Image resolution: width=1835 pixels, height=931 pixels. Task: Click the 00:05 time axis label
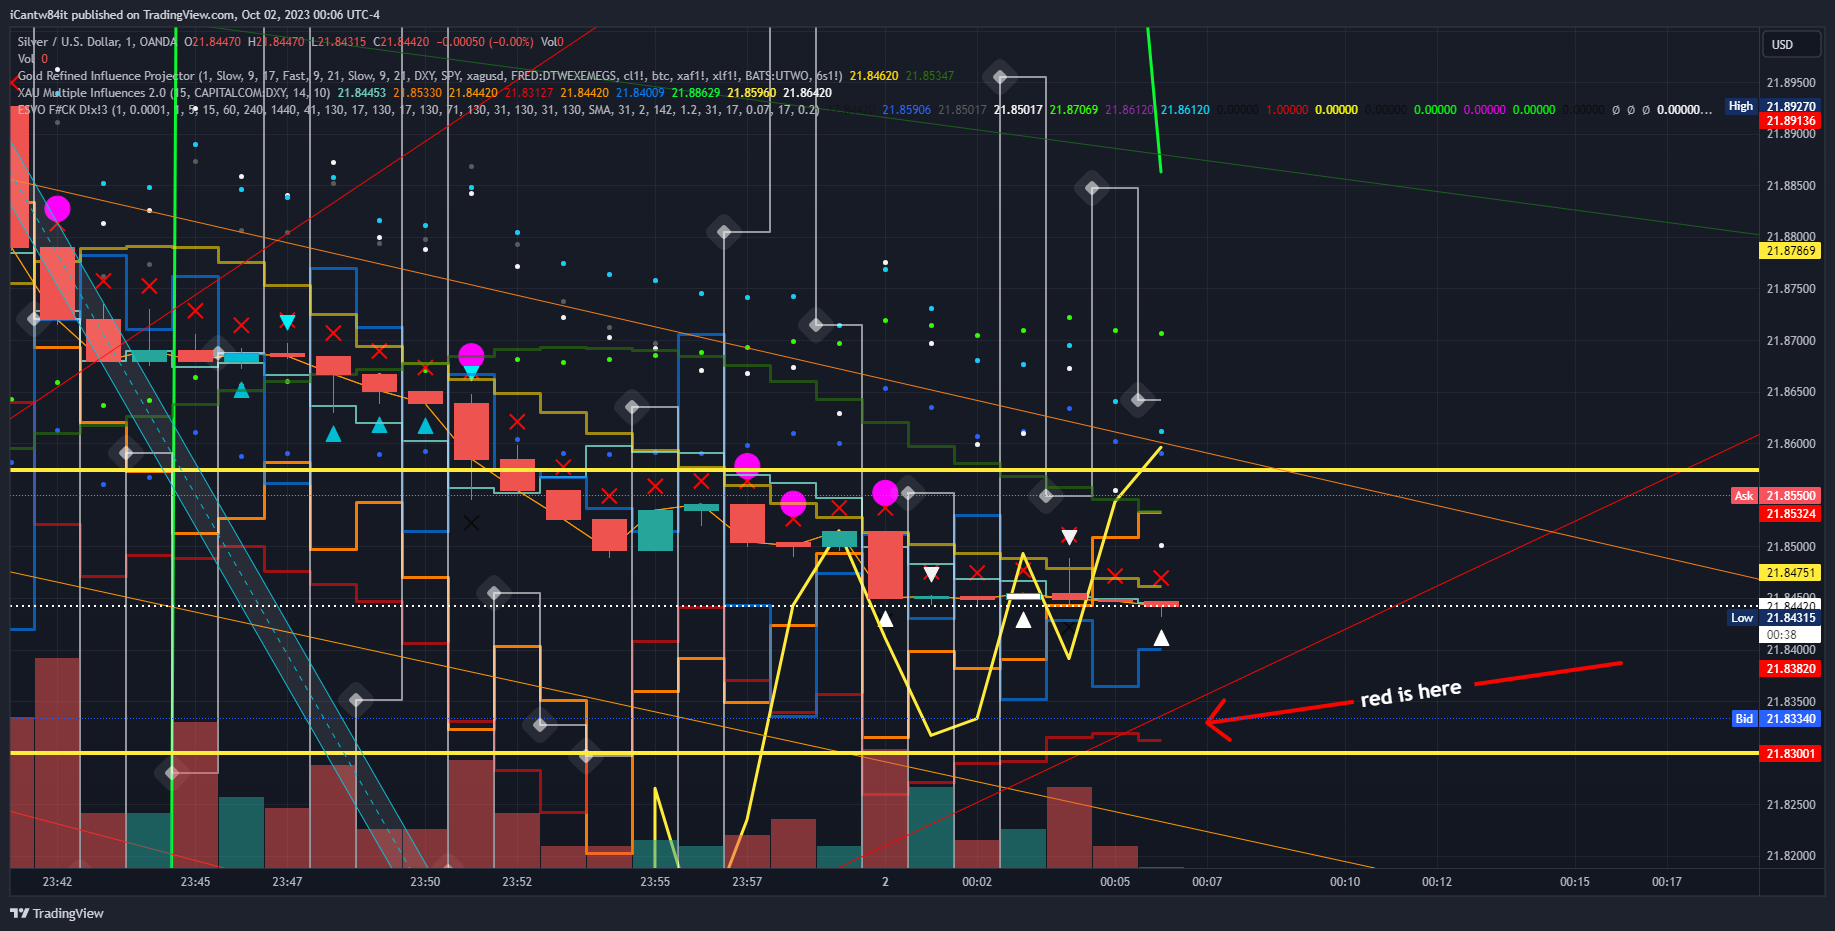1115,882
